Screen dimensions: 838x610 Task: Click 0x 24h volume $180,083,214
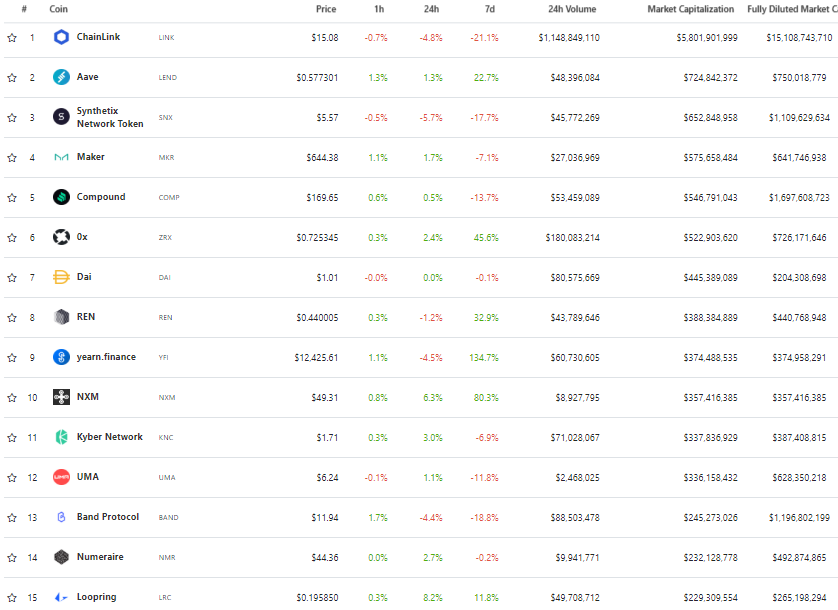[x=572, y=237]
